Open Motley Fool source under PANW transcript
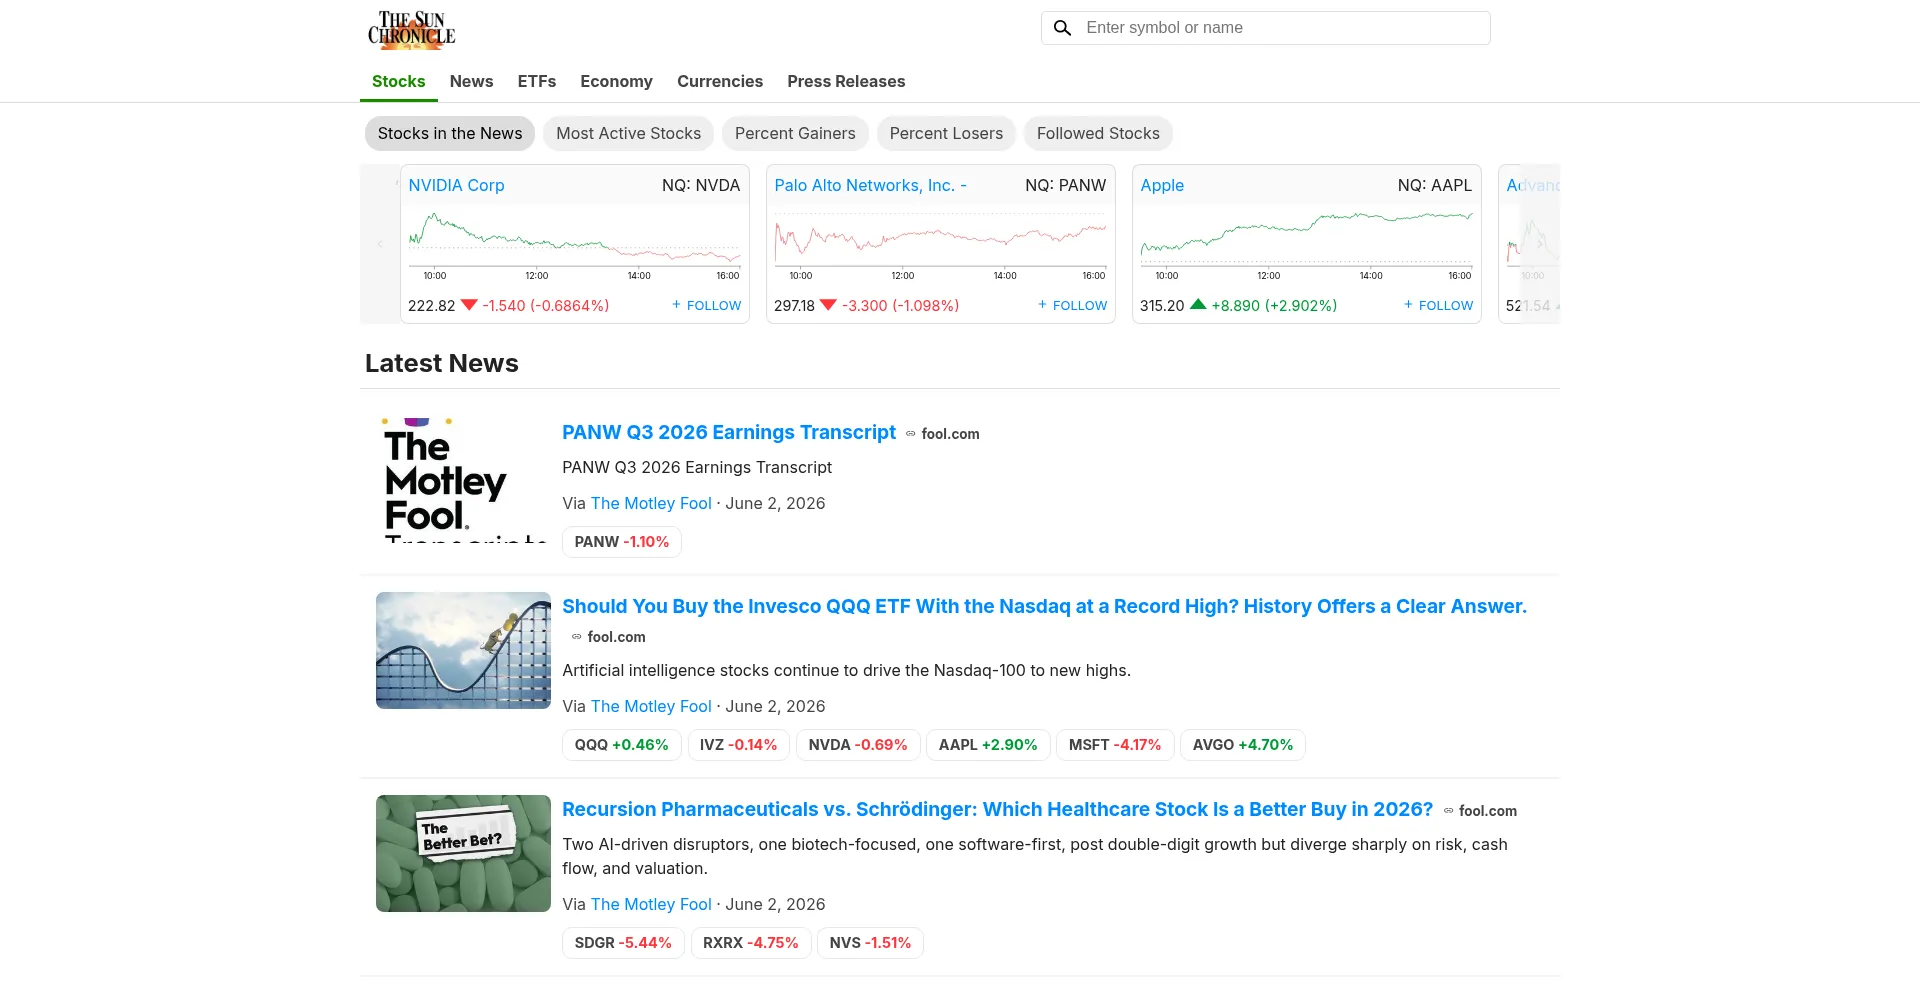The height and width of the screenshot is (993, 1920). point(651,503)
